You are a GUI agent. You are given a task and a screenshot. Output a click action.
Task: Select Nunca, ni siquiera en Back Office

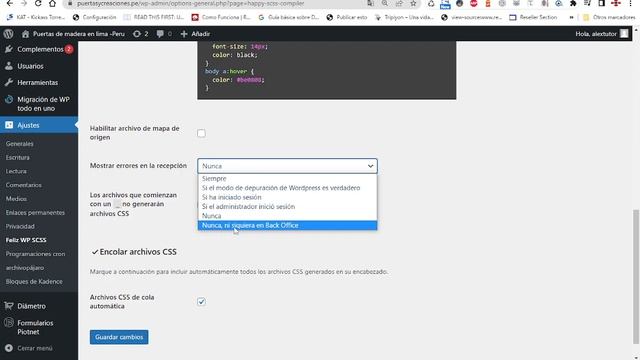point(287,225)
